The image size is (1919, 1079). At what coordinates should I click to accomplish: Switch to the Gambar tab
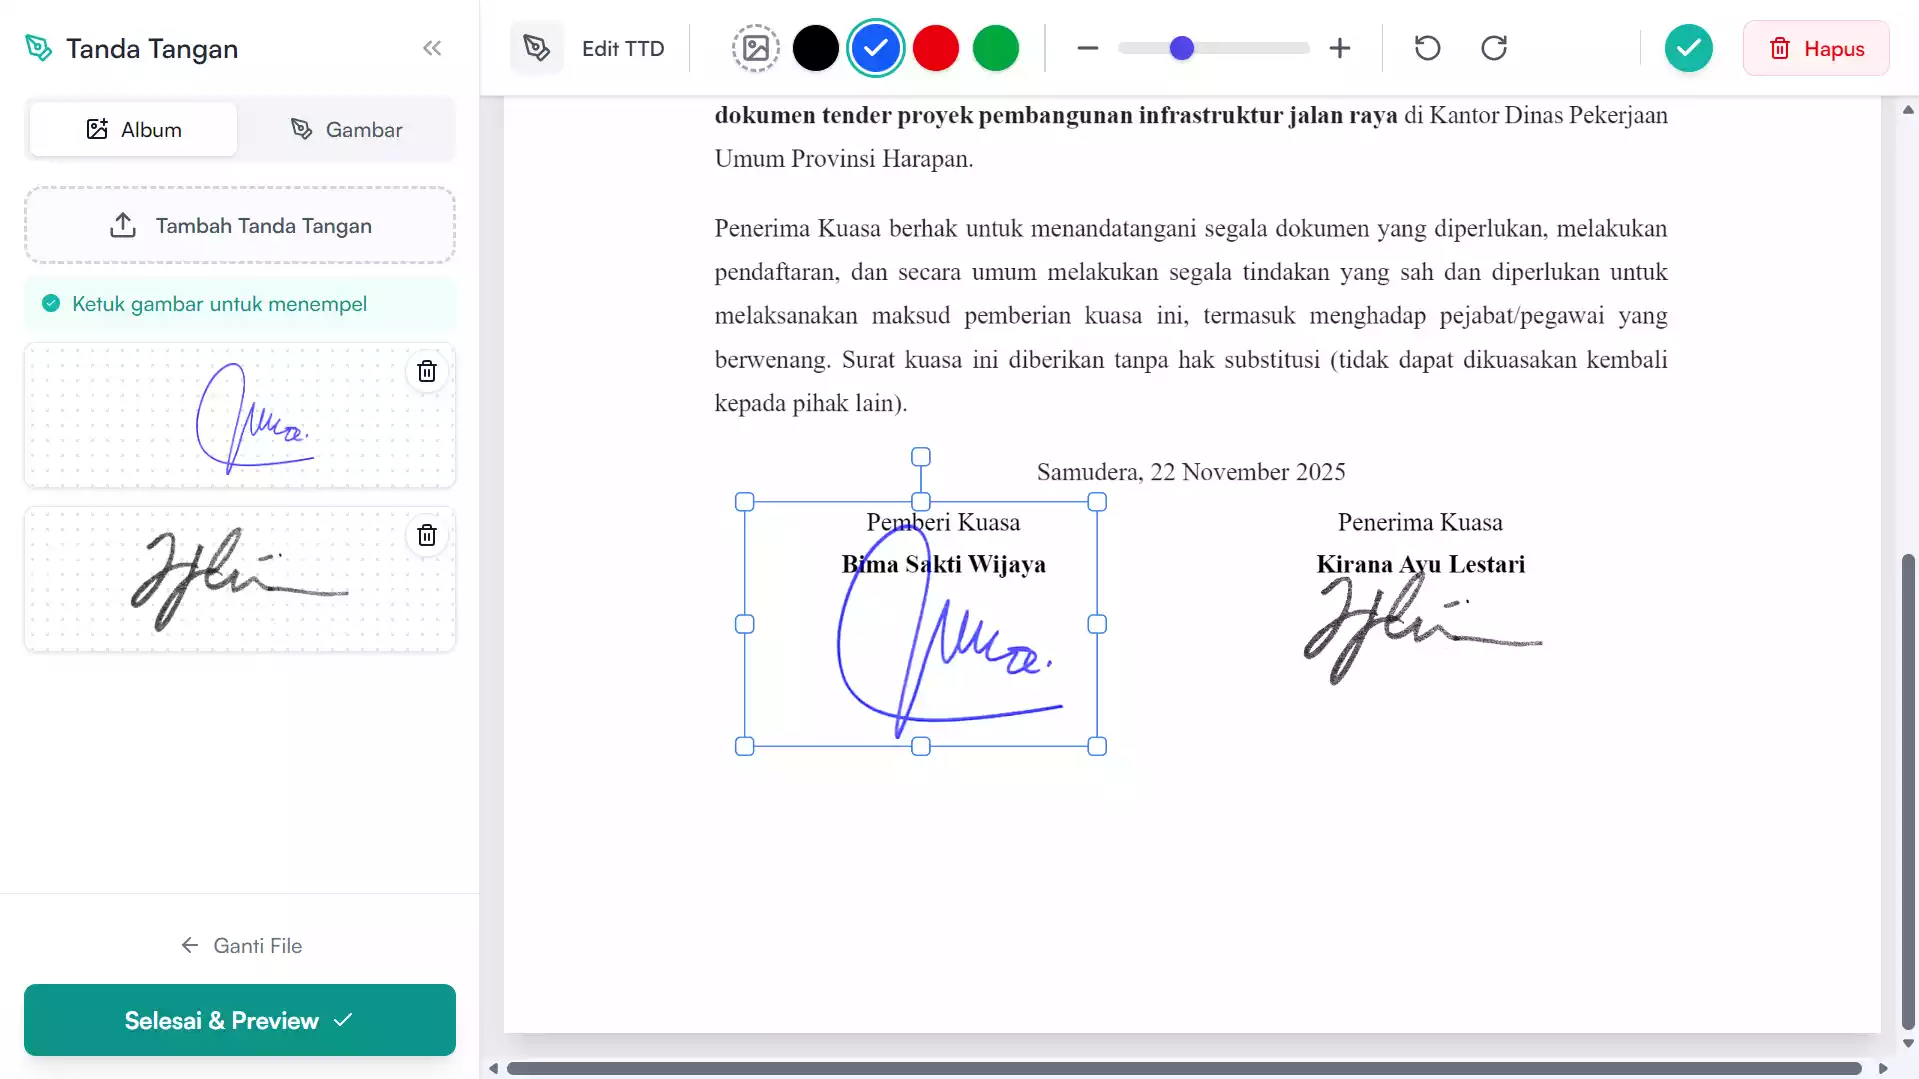tap(348, 129)
